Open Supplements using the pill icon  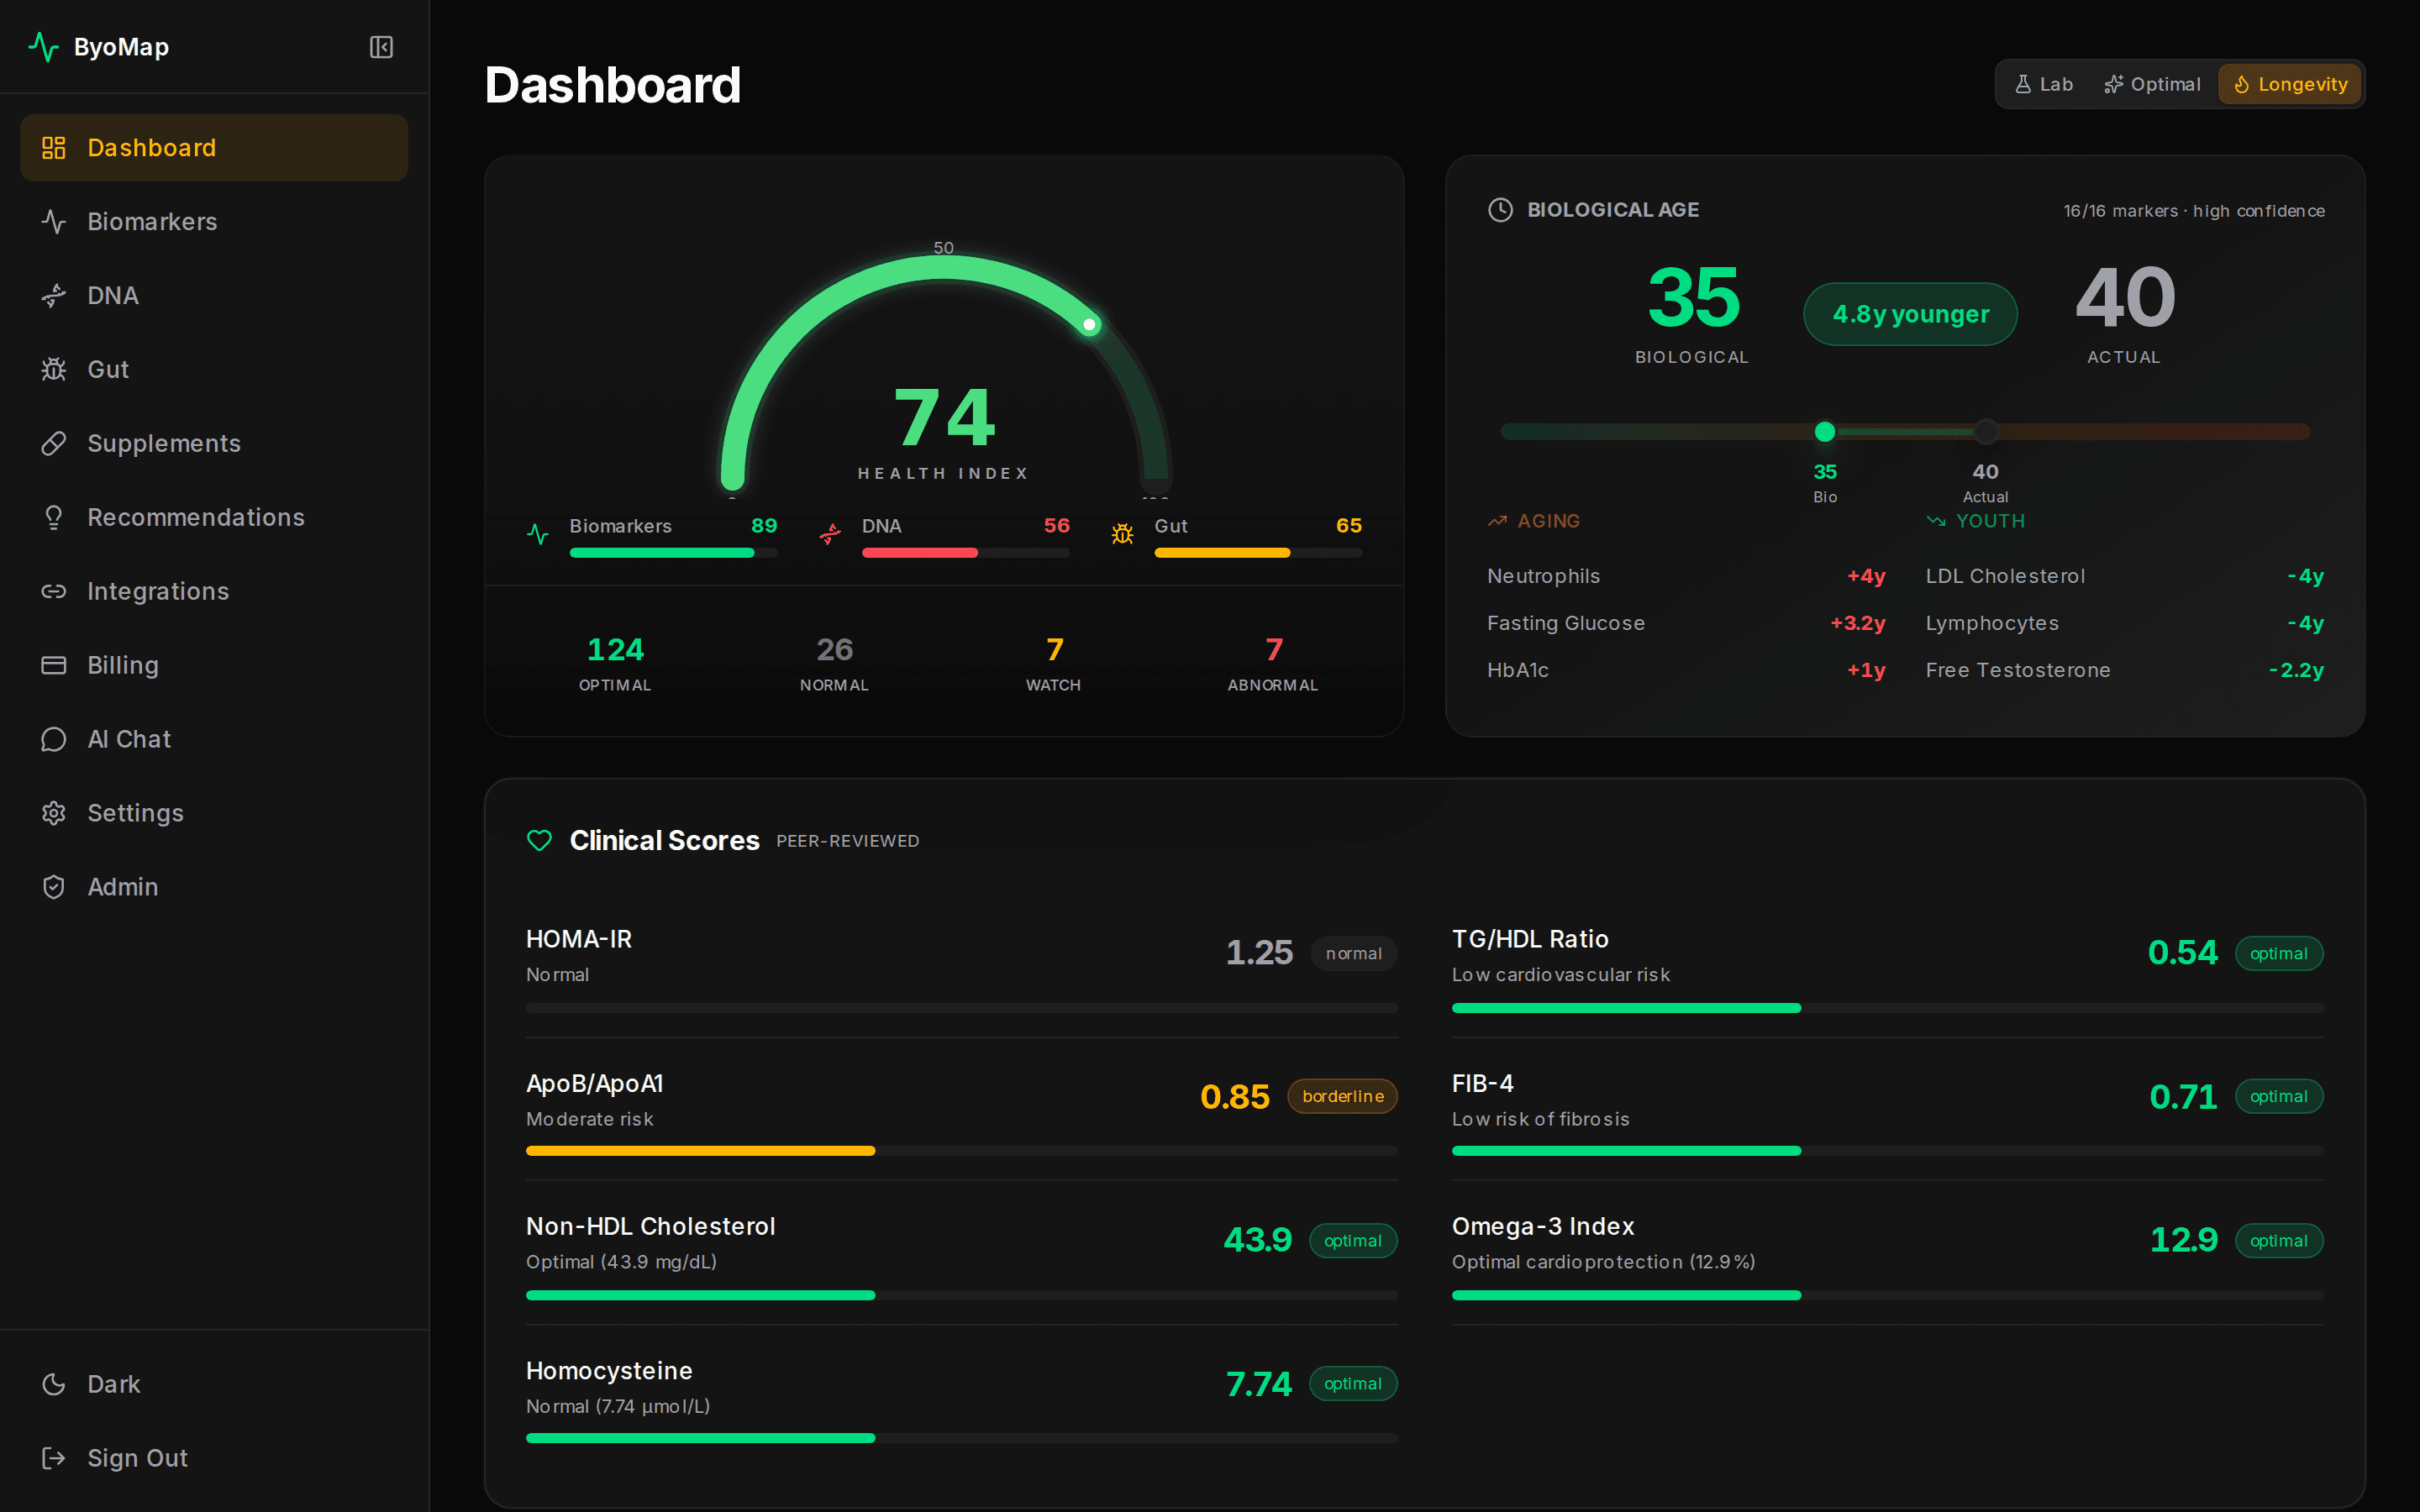(x=54, y=443)
